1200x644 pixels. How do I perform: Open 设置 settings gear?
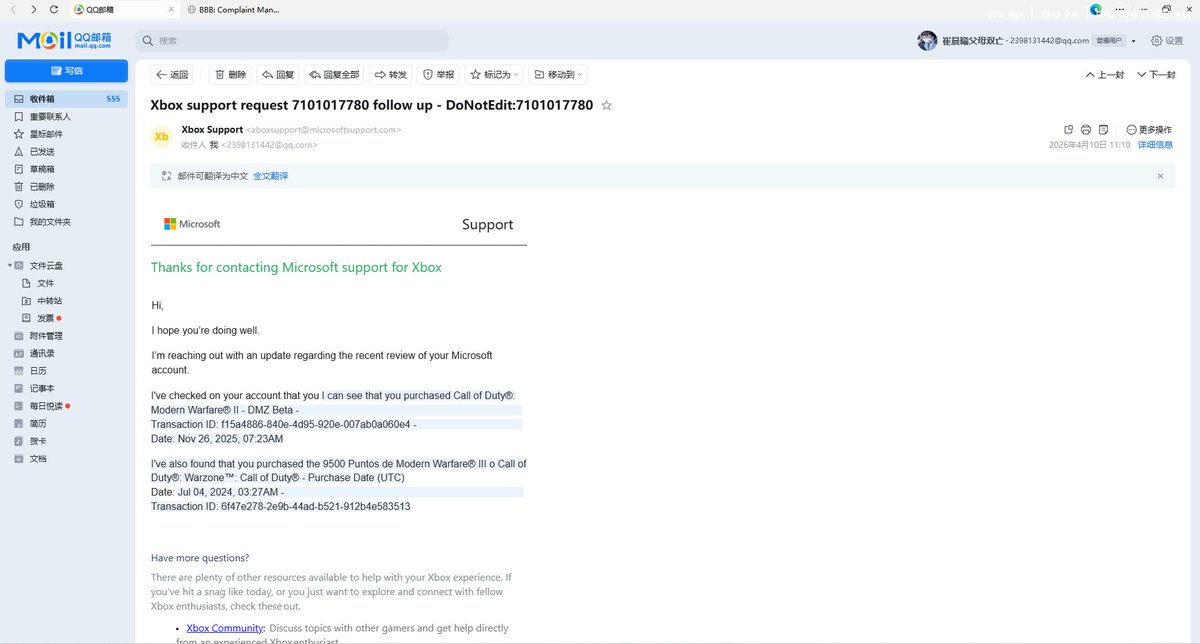click(x=1167, y=41)
